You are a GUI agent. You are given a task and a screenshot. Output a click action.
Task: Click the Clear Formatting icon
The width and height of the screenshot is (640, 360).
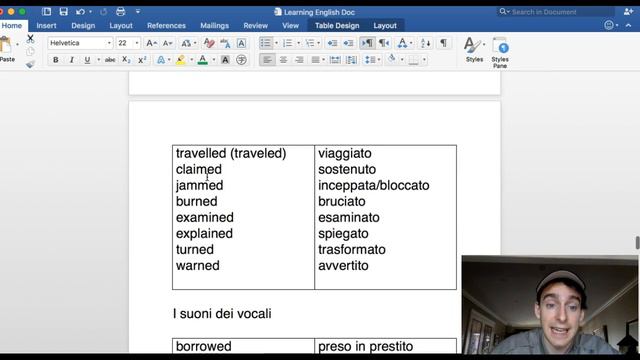[209, 43]
